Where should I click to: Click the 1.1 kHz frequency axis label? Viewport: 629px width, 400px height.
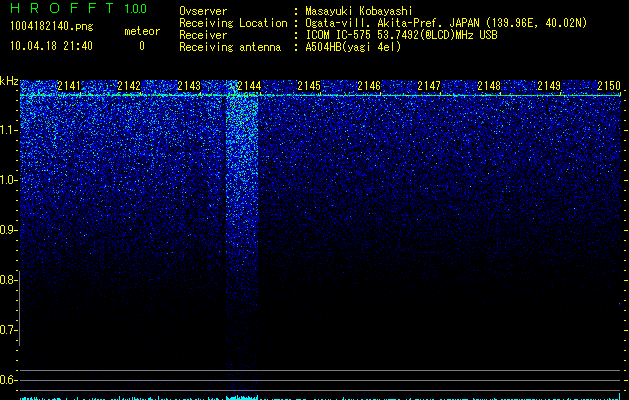pos(8,130)
